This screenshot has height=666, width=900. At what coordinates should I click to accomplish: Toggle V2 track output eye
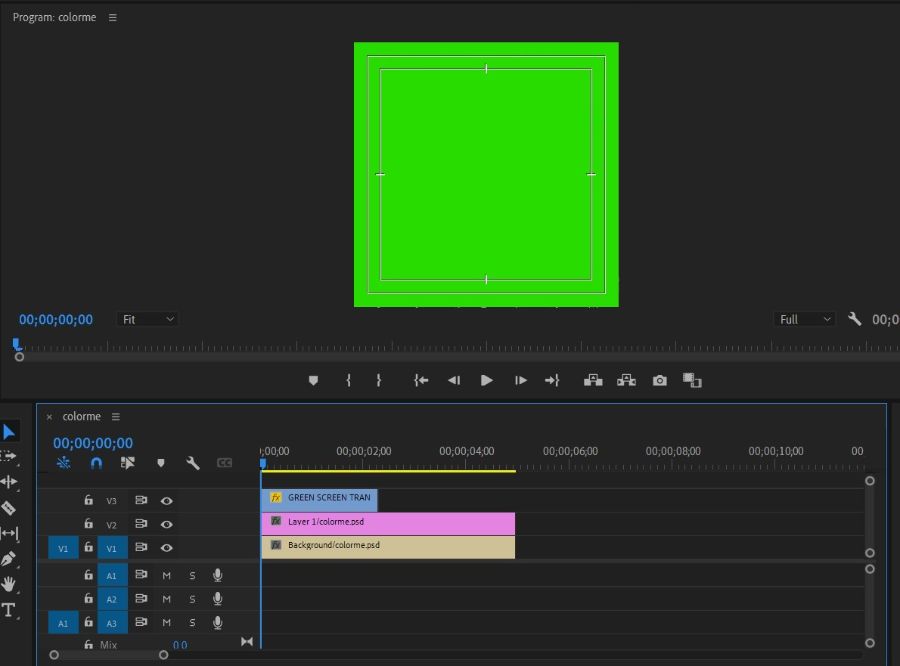click(166, 524)
